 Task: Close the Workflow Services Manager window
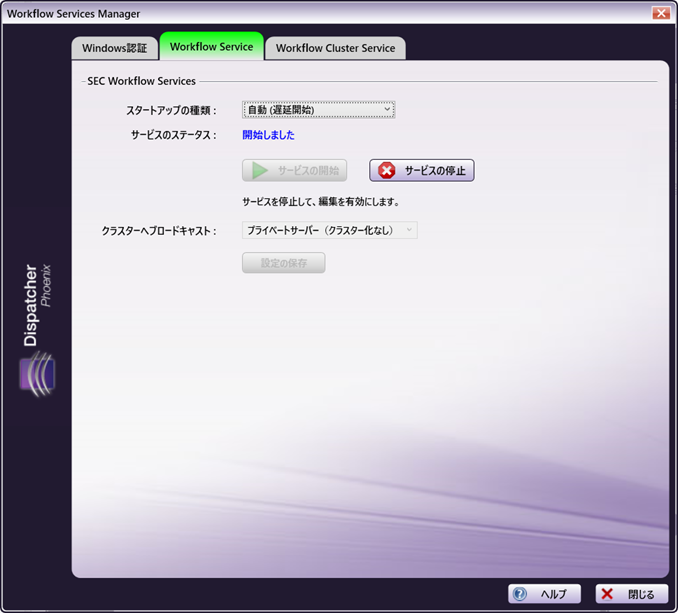661,13
